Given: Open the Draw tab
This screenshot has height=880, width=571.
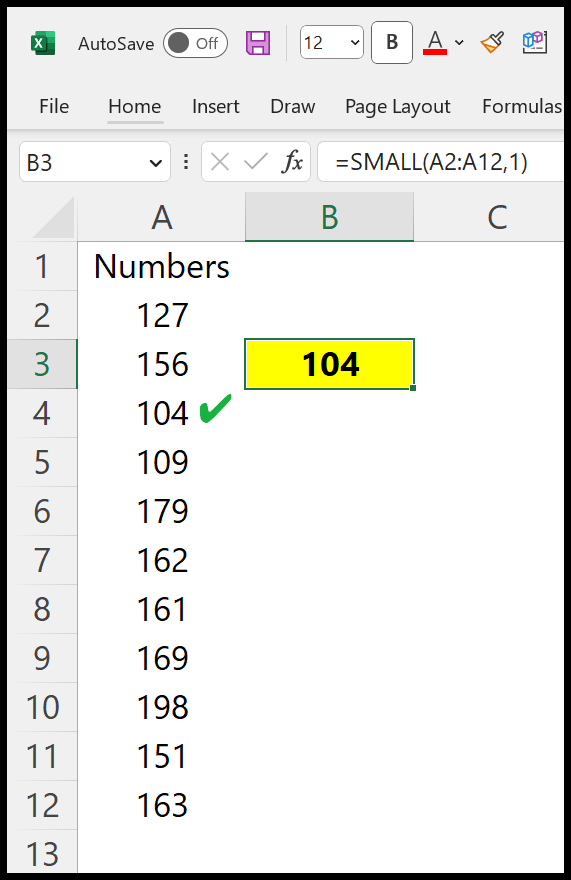Looking at the screenshot, I should [293, 107].
